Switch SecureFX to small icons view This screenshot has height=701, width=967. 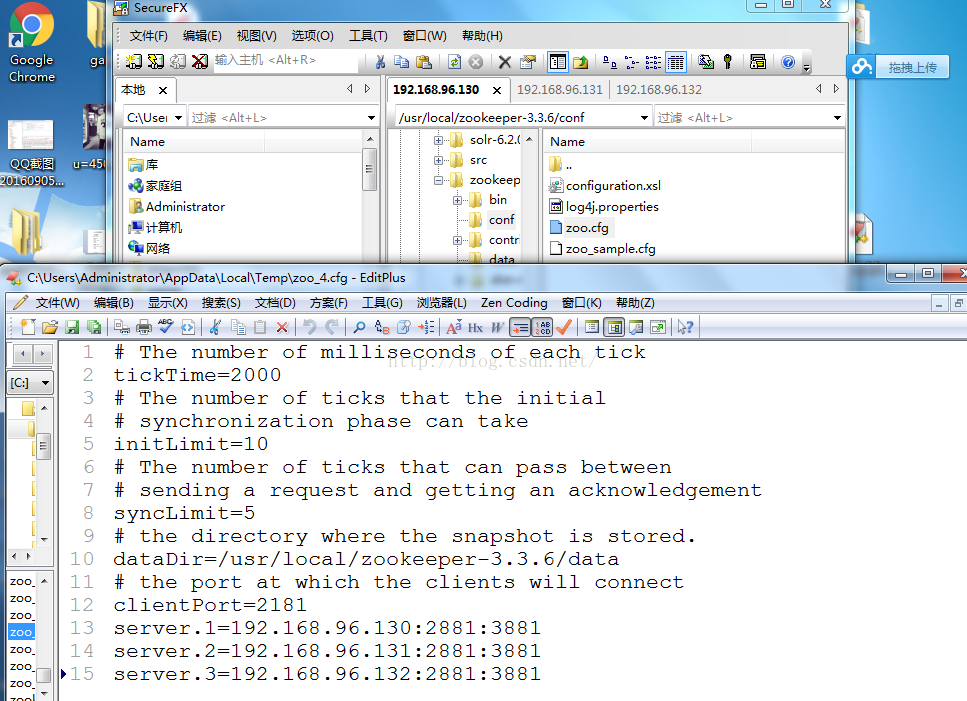click(632, 62)
